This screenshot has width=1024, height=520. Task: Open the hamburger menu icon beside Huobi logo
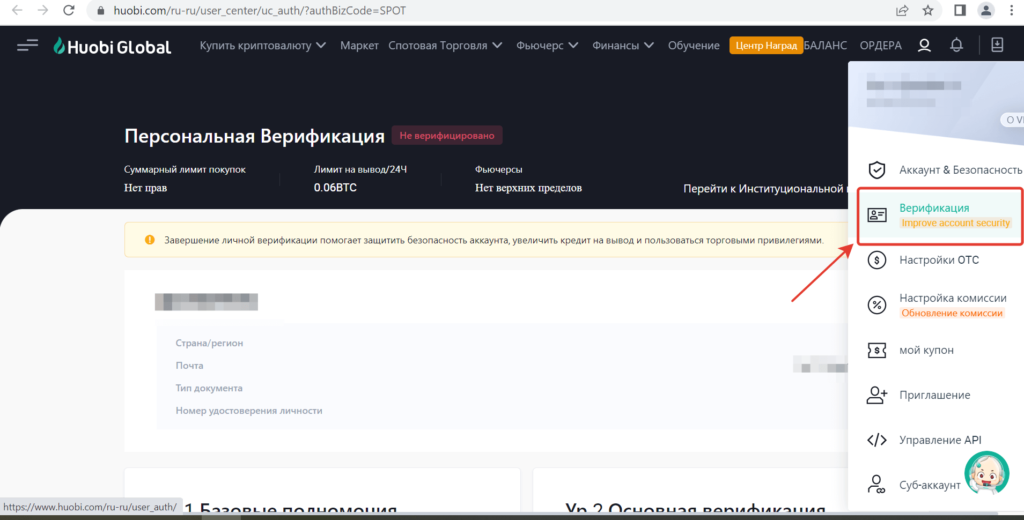click(x=27, y=46)
